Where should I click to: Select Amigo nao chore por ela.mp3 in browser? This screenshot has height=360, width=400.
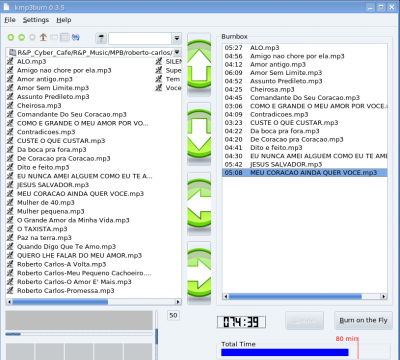pos(64,70)
